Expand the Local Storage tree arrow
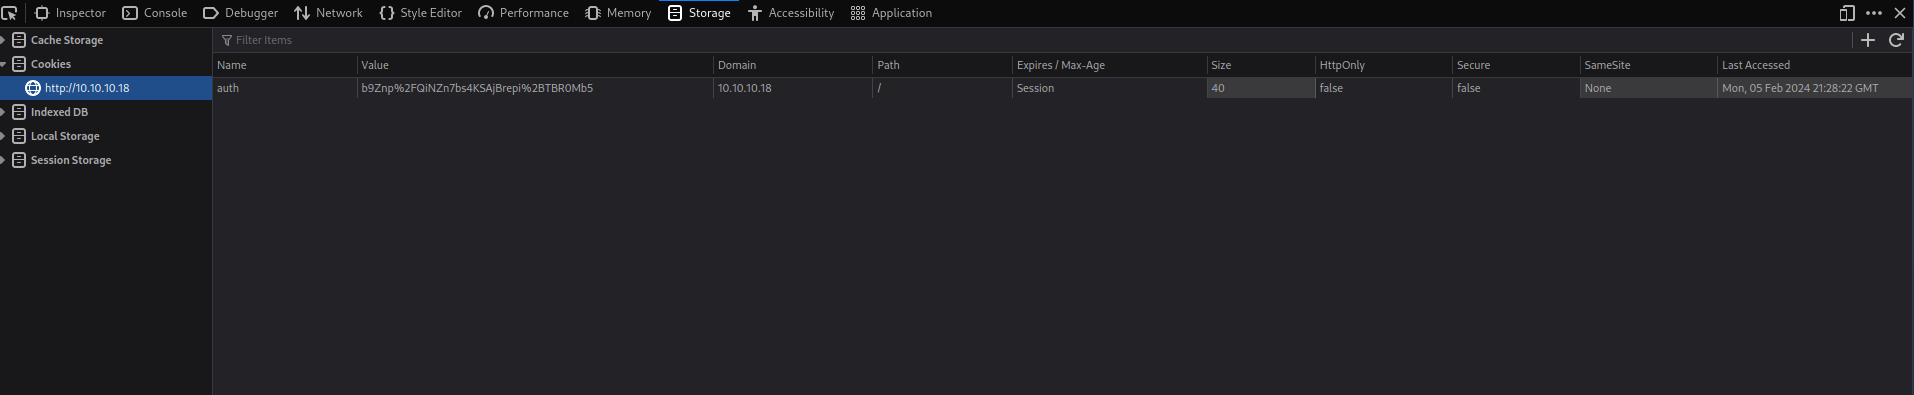 point(4,136)
